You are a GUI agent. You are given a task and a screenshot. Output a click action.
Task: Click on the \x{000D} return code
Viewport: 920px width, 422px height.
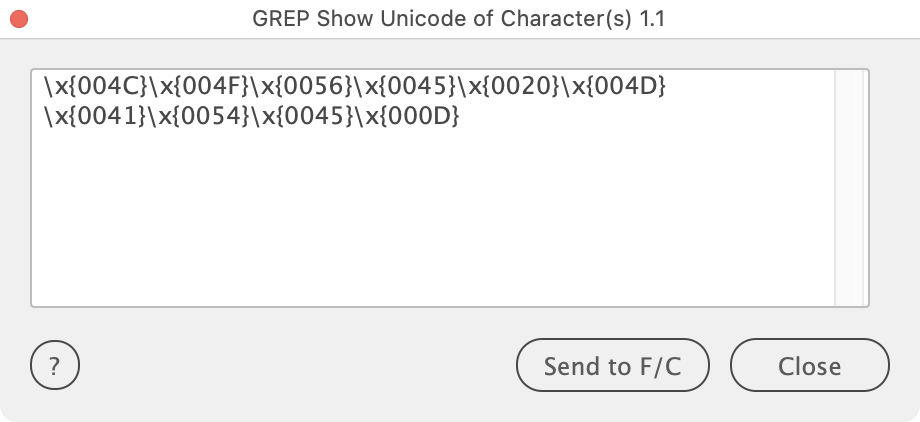tap(407, 117)
